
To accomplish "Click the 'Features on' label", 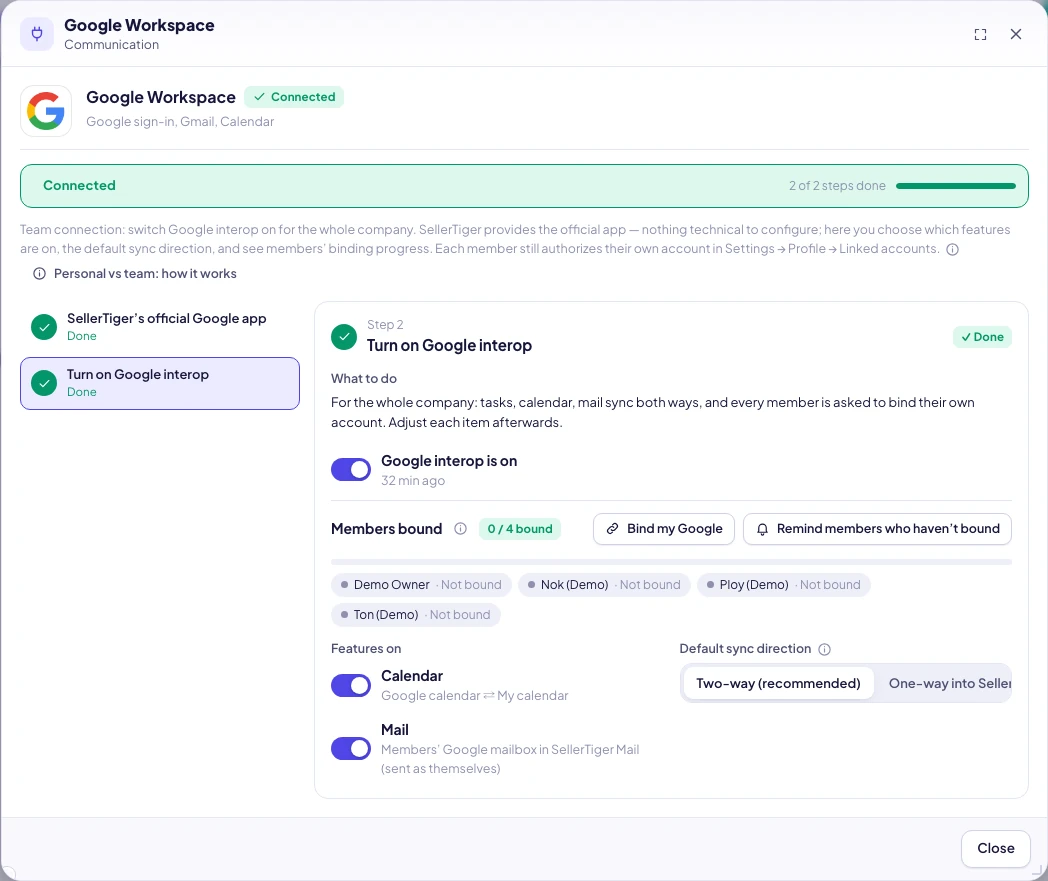I will pos(366,648).
